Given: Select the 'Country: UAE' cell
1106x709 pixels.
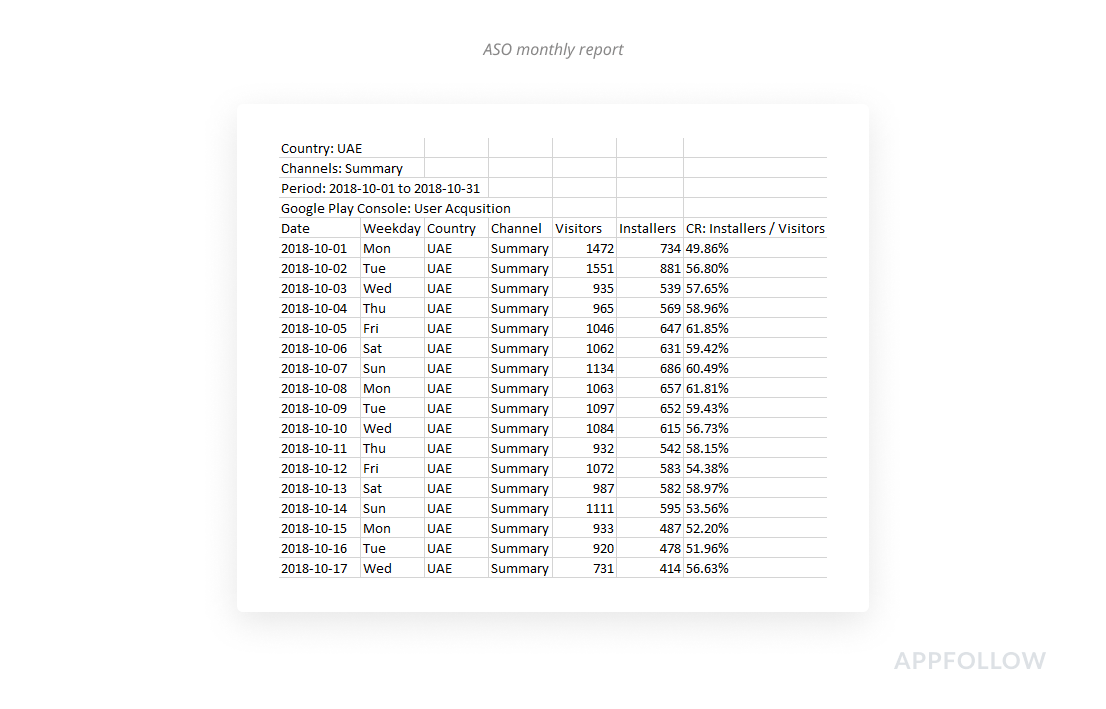Looking at the screenshot, I should point(322,149).
